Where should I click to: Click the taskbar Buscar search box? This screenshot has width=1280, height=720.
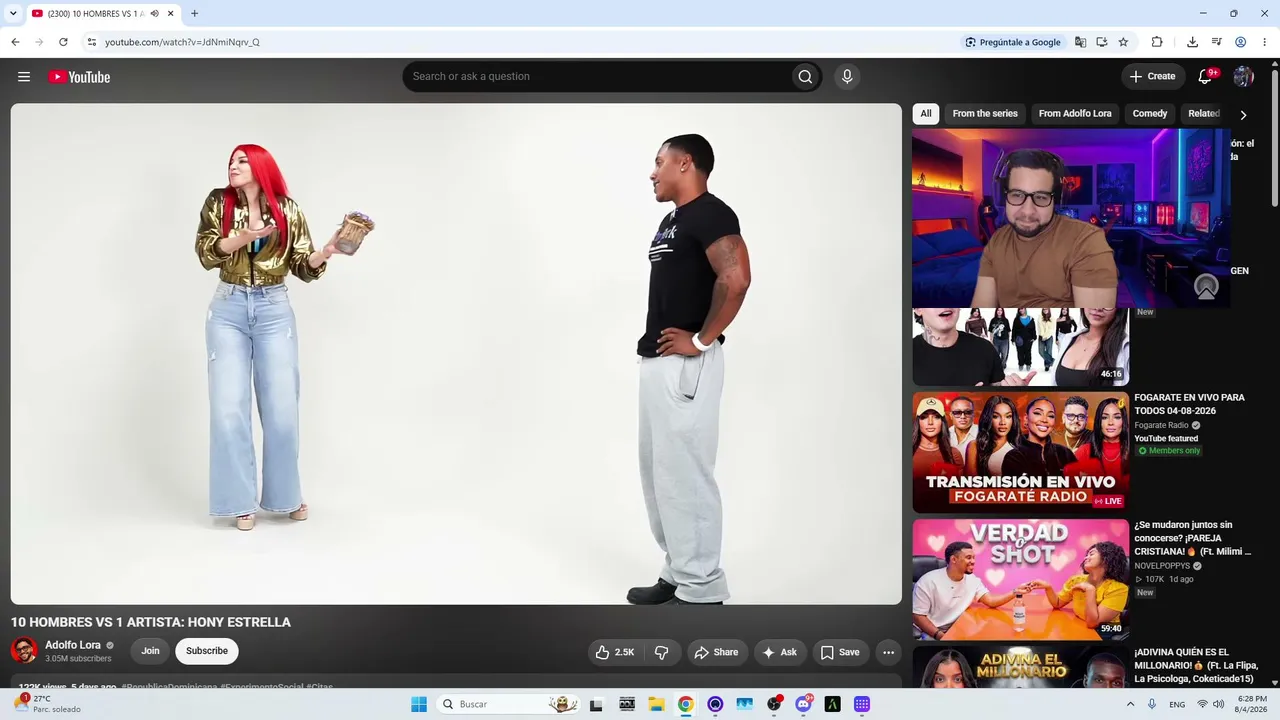510,704
